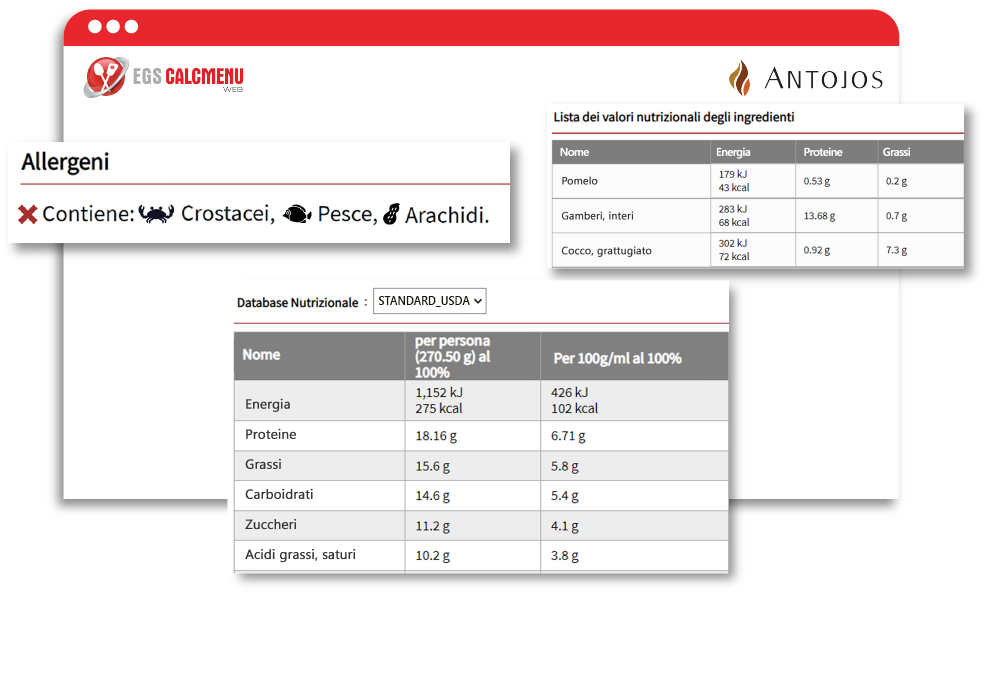Click the Pesce fish allergen icon

[297, 214]
